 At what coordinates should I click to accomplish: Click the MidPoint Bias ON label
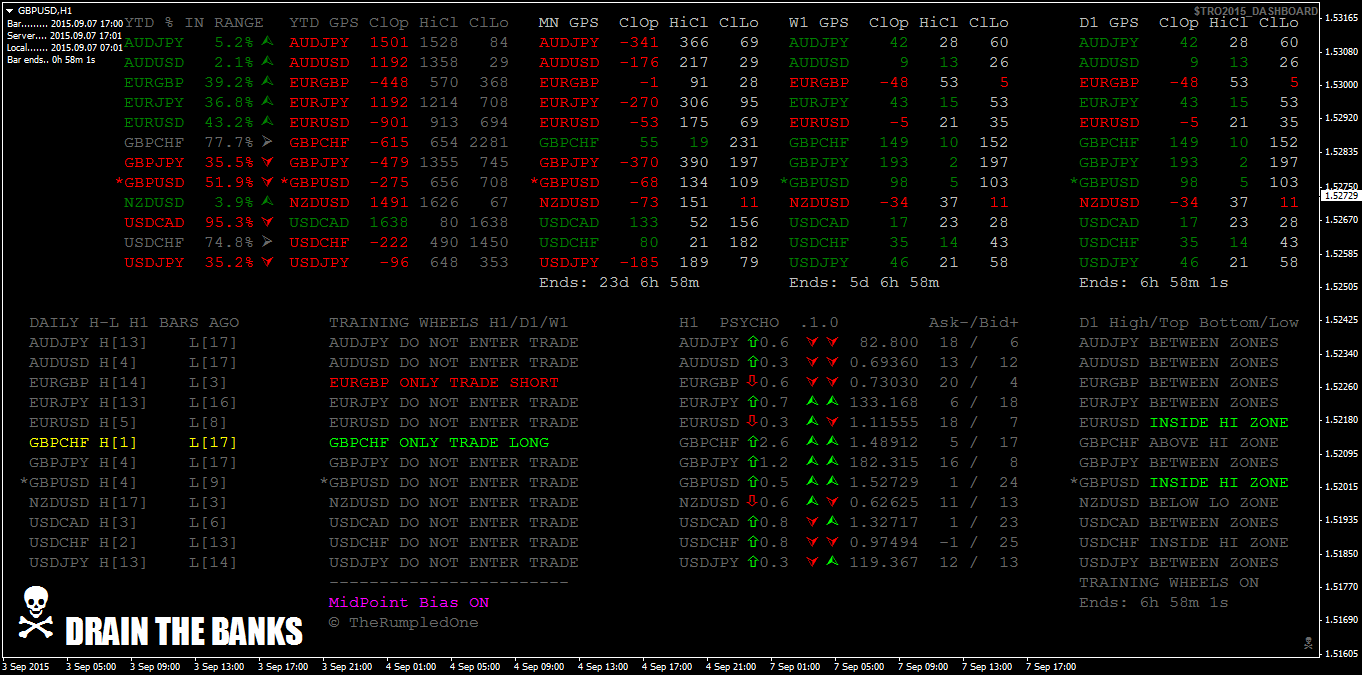[409, 603]
